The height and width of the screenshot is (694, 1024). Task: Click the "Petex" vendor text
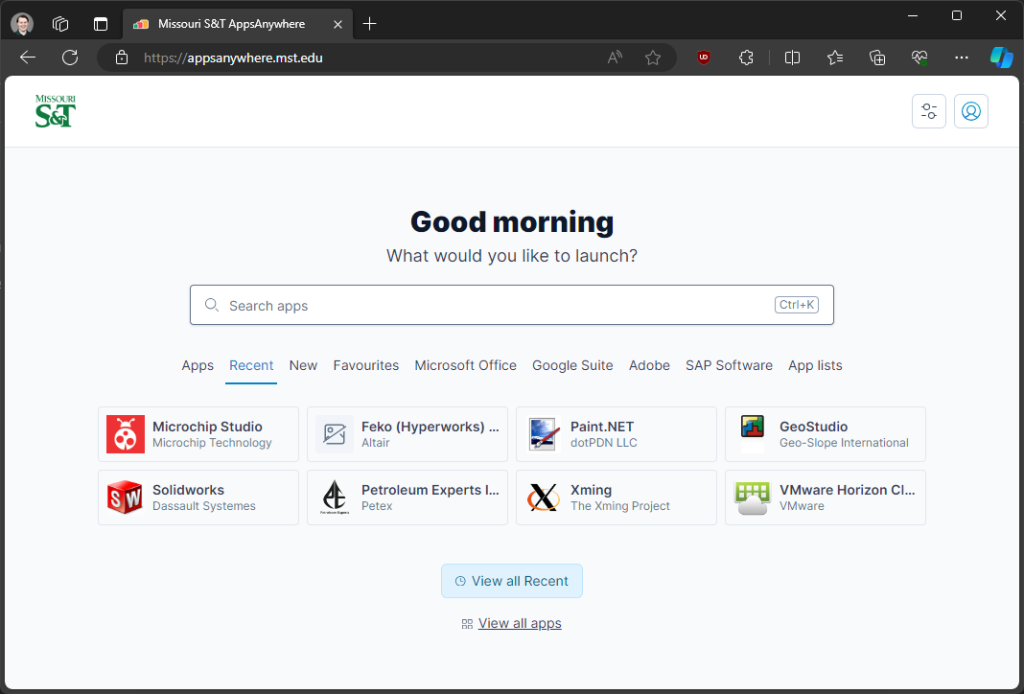377,506
